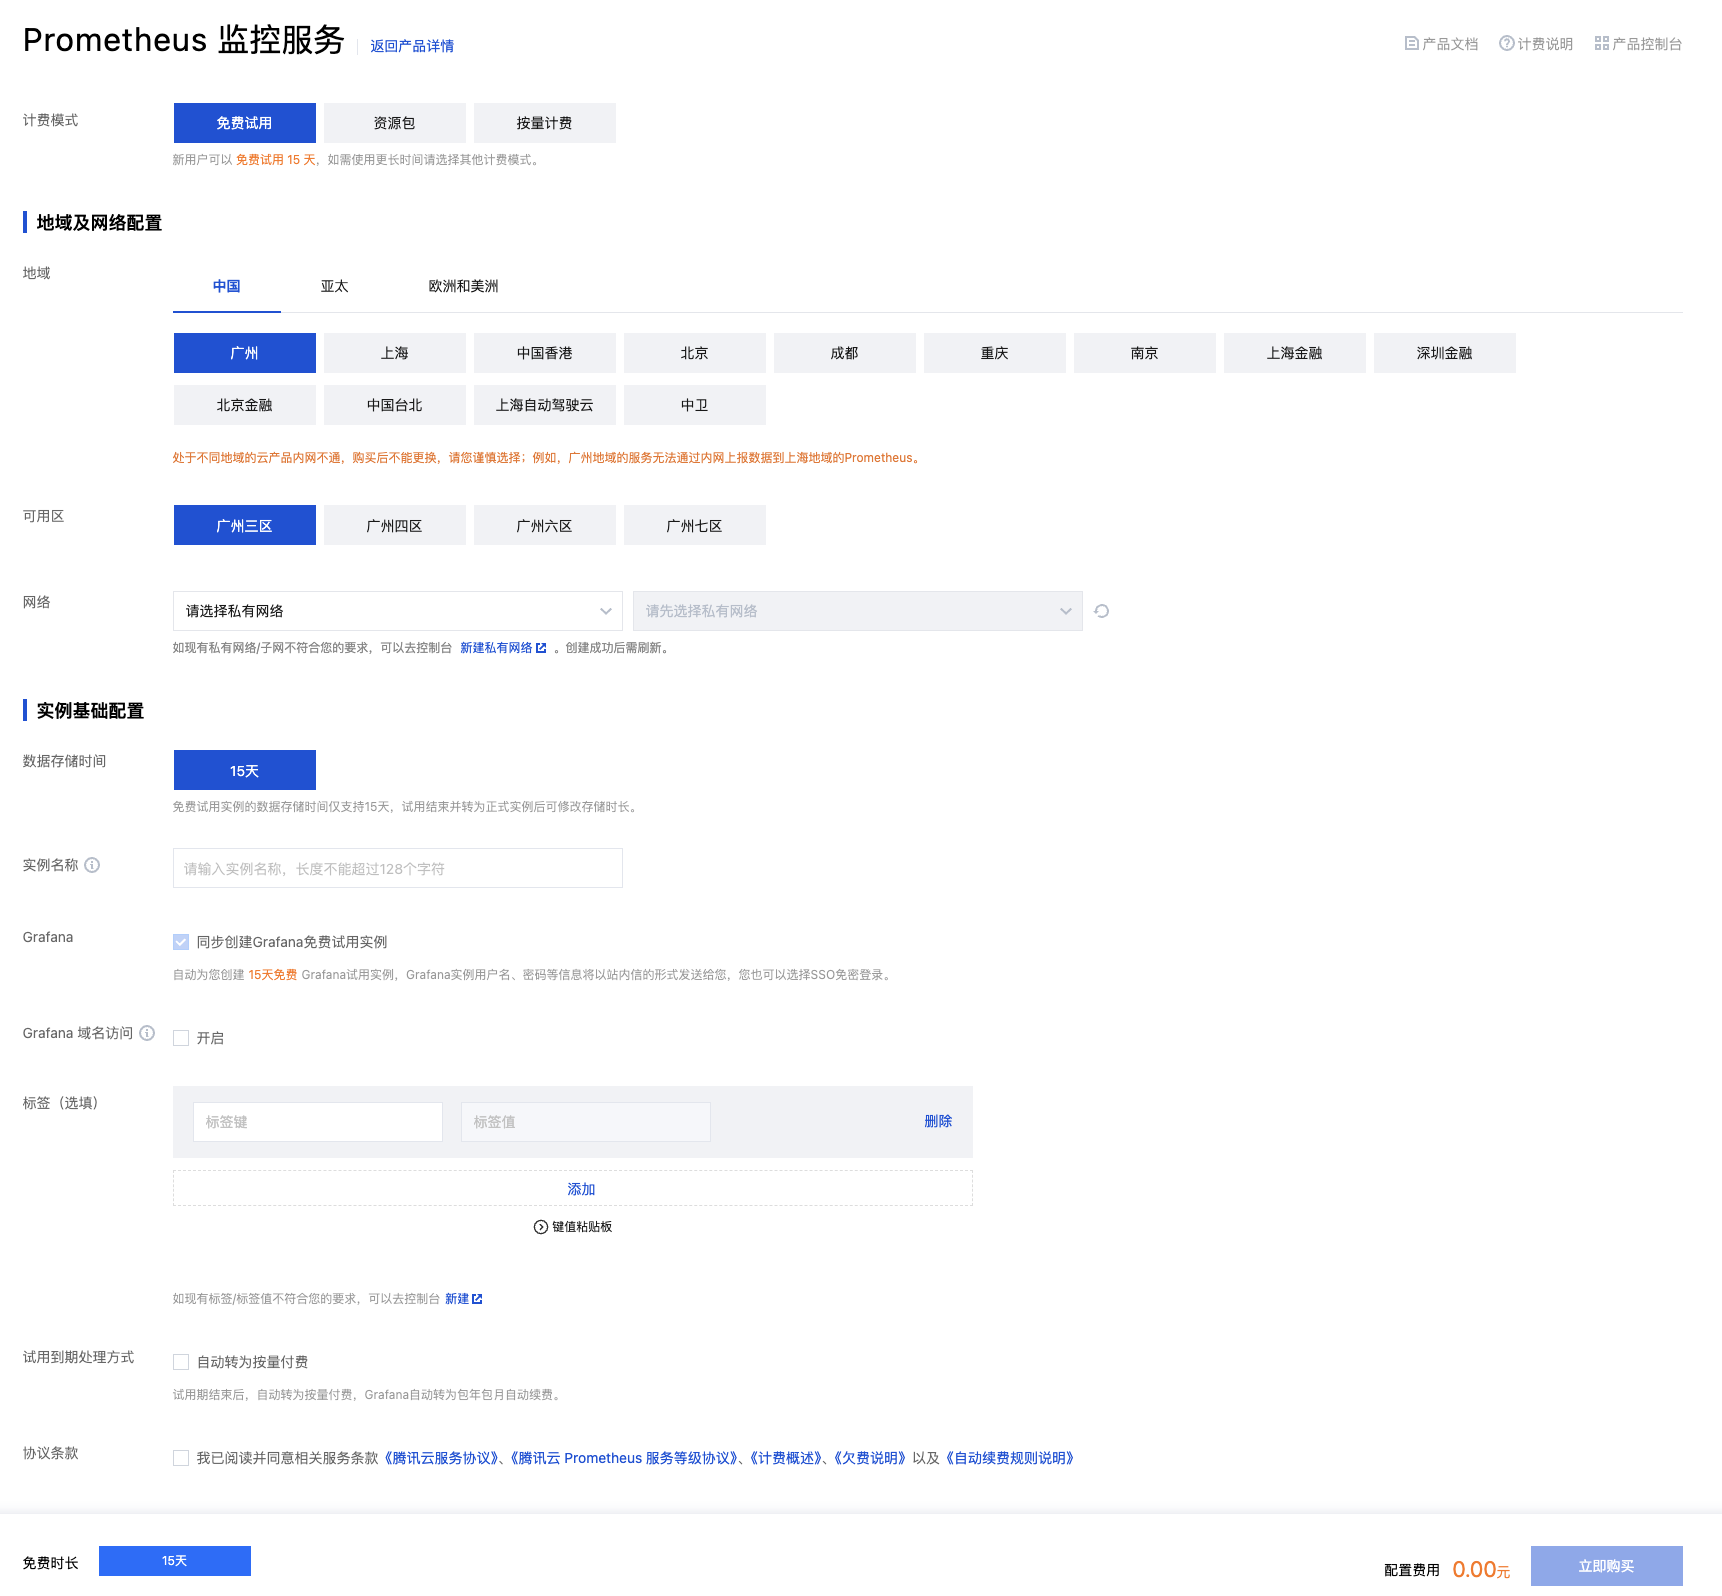The width and height of the screenshot is (1722, 1596).
Task: Select availability zone 广州六区
Action: click(545, 525)
